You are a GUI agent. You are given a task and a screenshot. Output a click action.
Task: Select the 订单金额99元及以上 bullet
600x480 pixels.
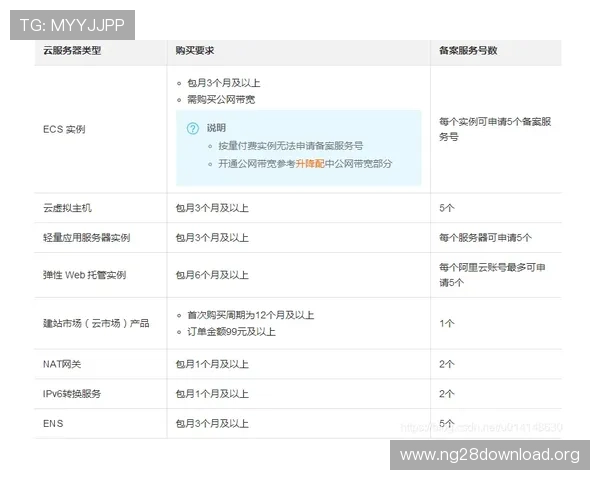[x=231, y=332]
